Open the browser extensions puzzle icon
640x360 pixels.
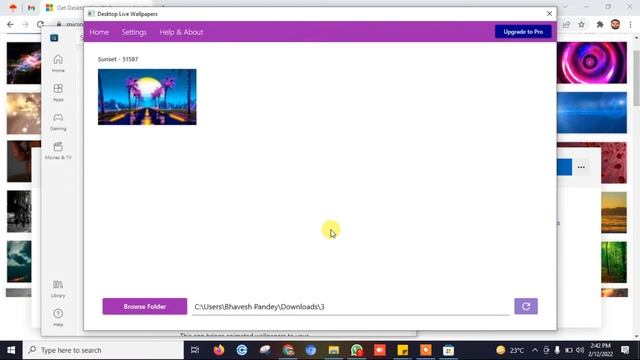tap(600, 24)
